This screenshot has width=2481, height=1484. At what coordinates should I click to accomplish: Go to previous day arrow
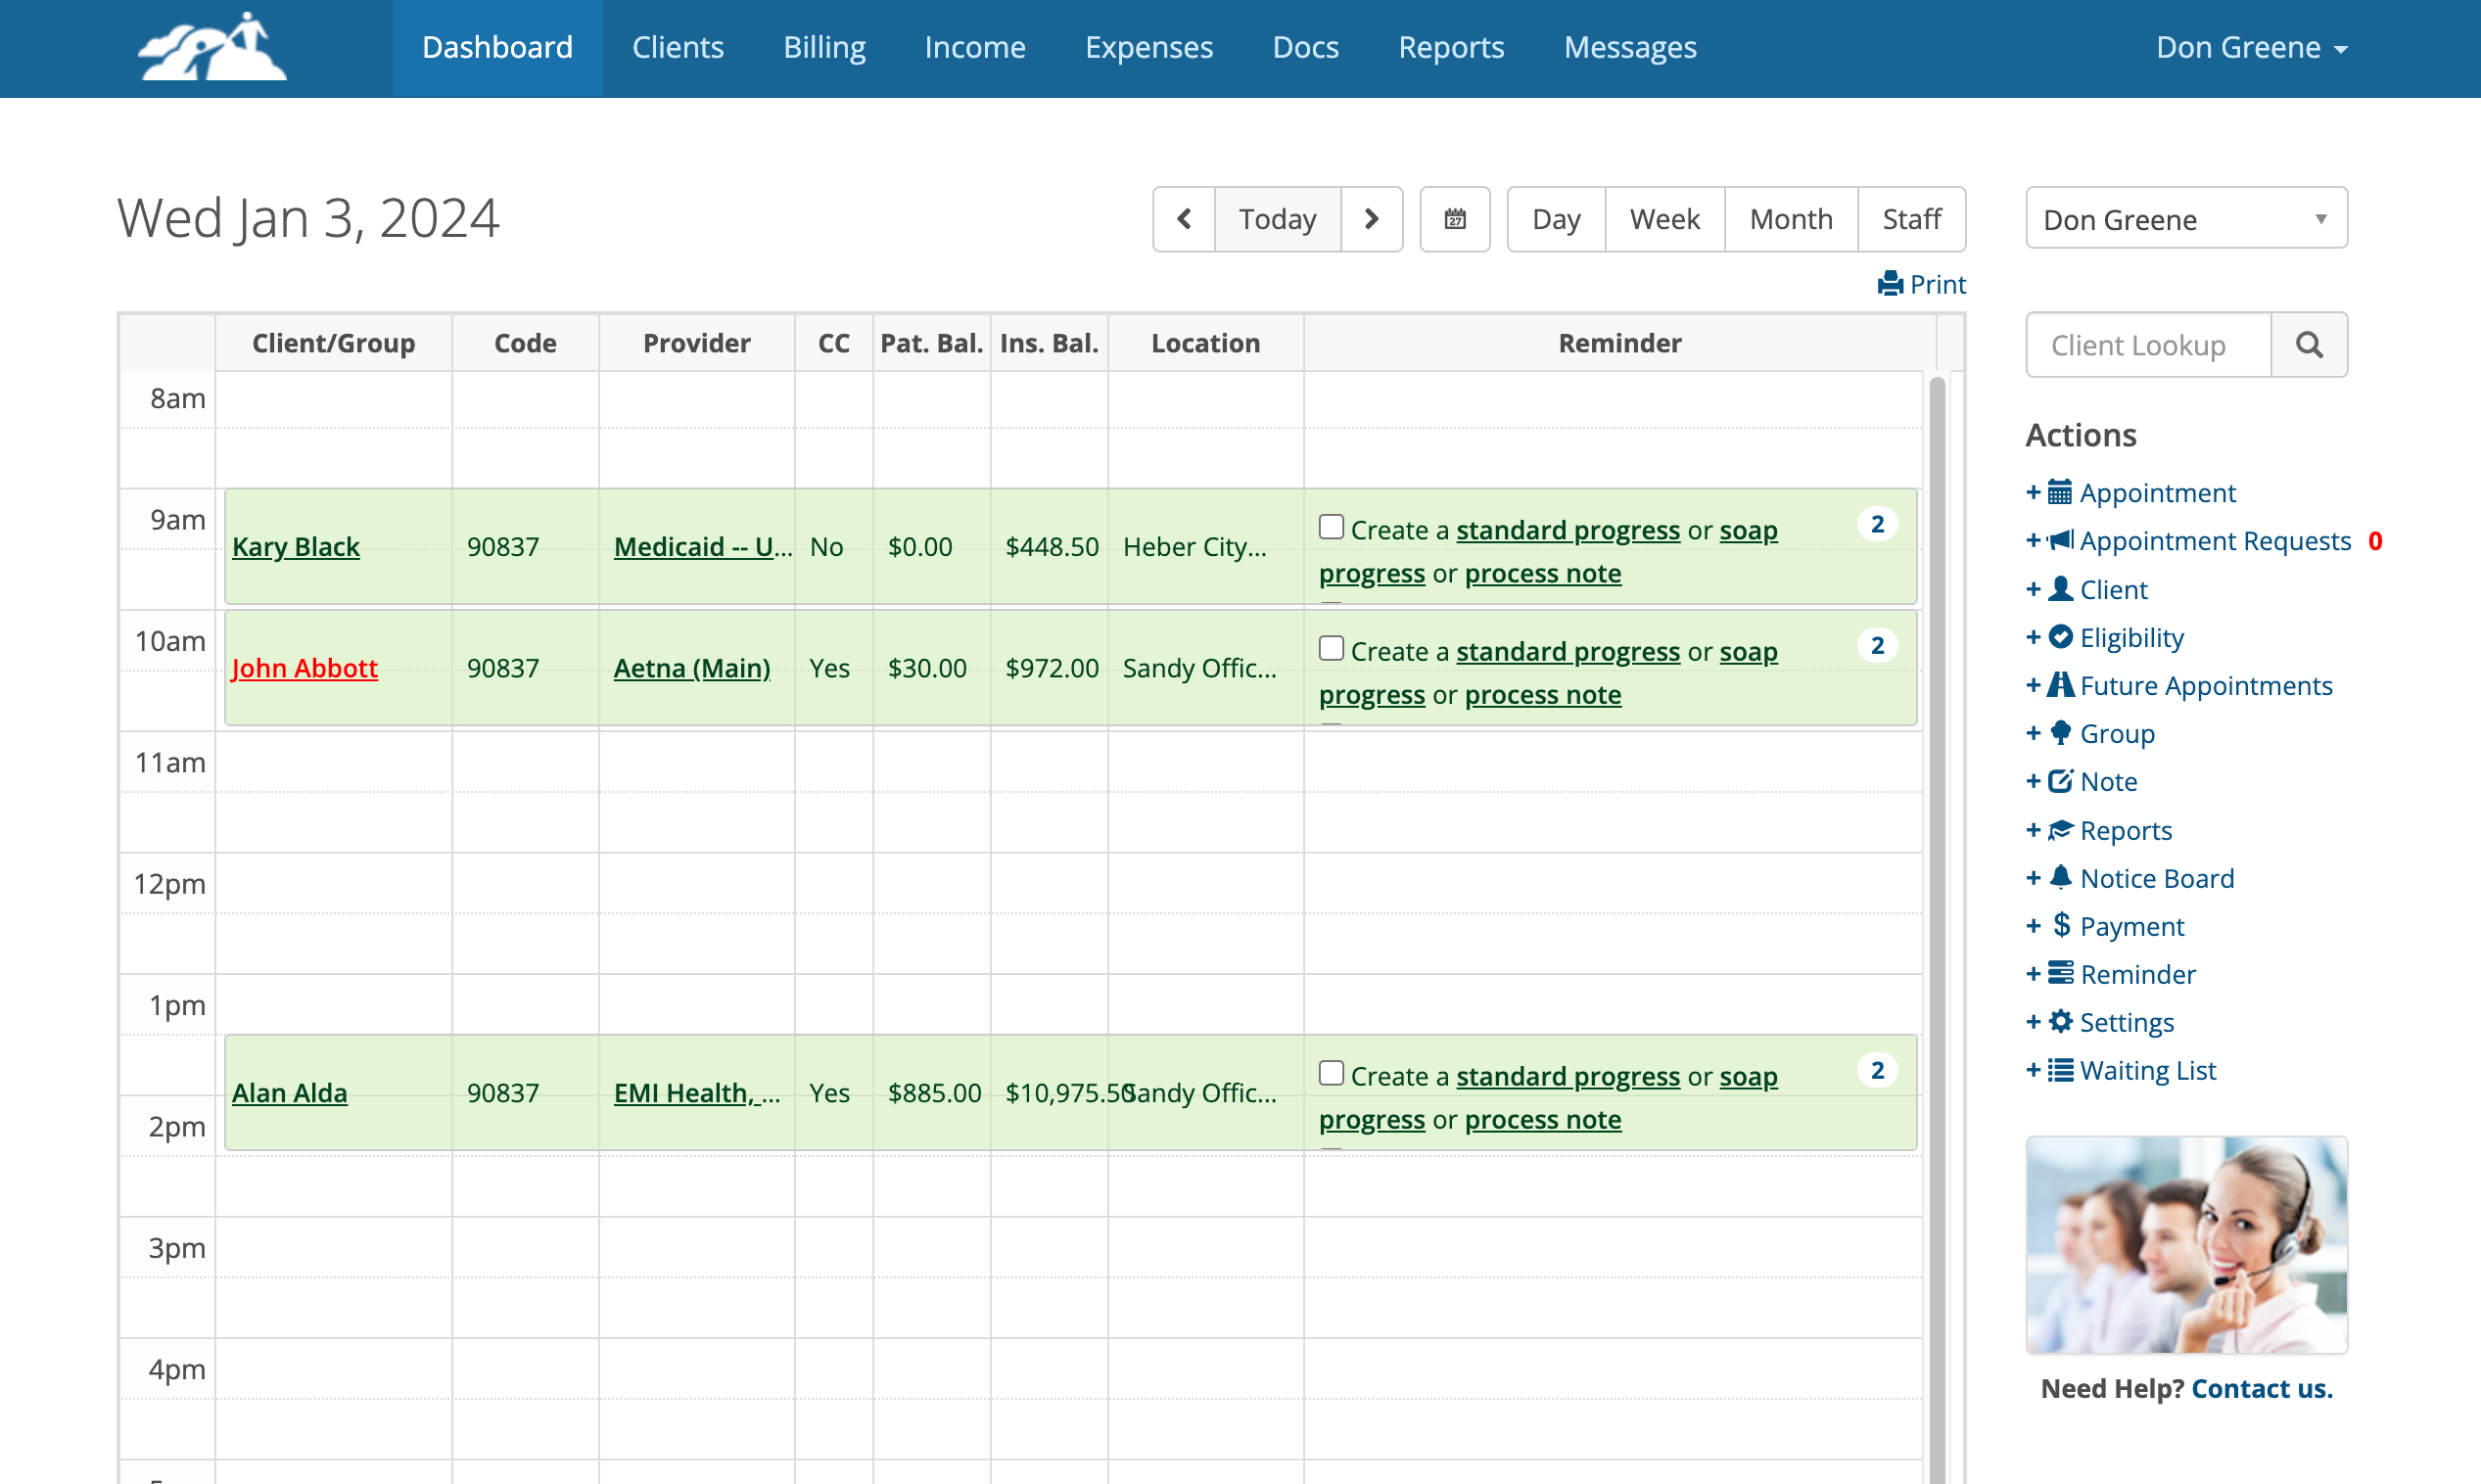click(1184, 219)
